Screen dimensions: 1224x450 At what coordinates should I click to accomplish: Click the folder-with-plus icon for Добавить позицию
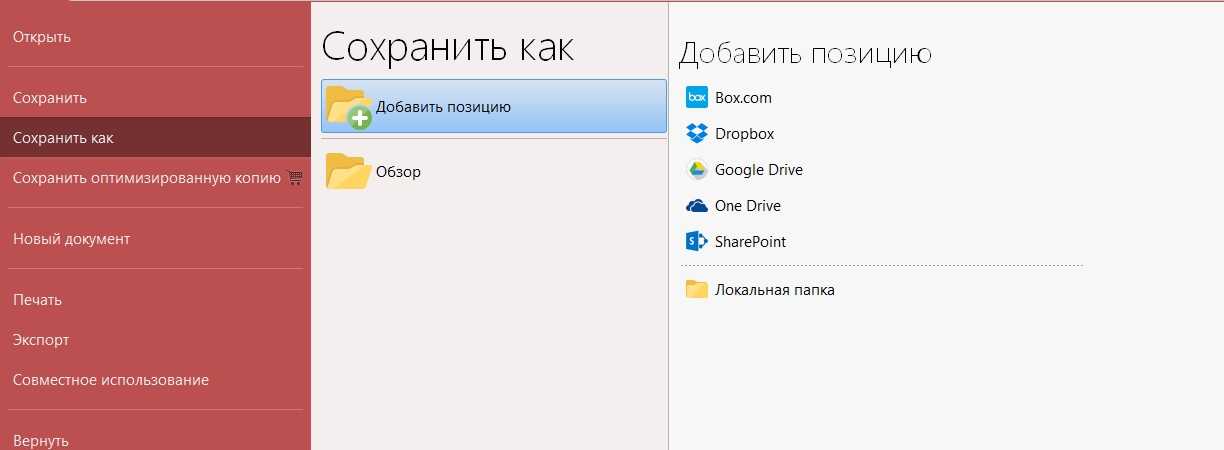pos(348,107)
